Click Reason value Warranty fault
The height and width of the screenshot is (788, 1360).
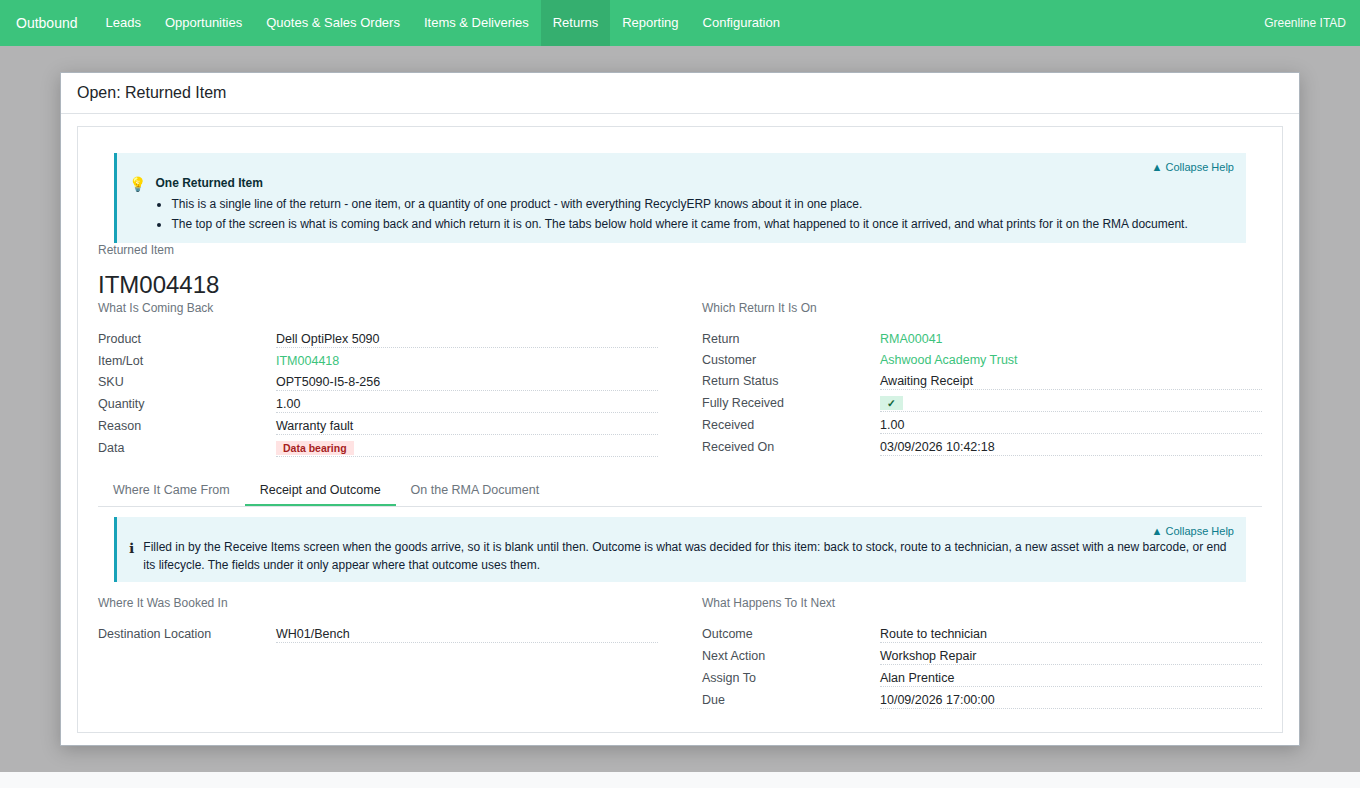315,426
